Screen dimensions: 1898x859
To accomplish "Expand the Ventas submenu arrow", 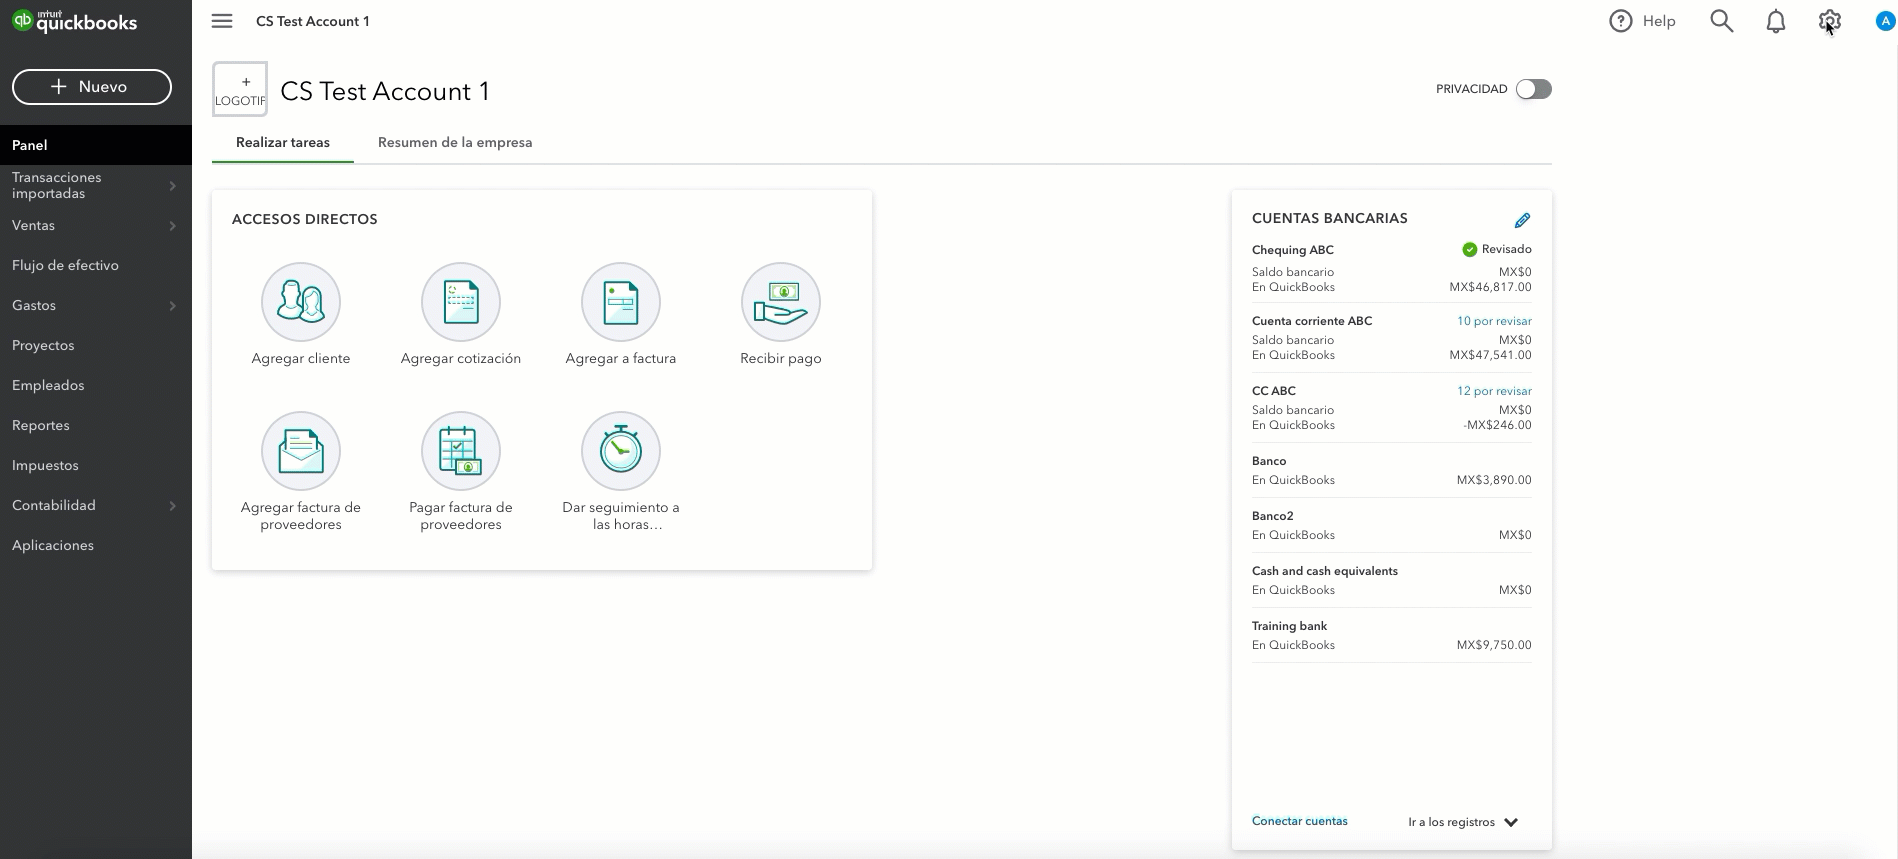I will click(x=173, y=226).
